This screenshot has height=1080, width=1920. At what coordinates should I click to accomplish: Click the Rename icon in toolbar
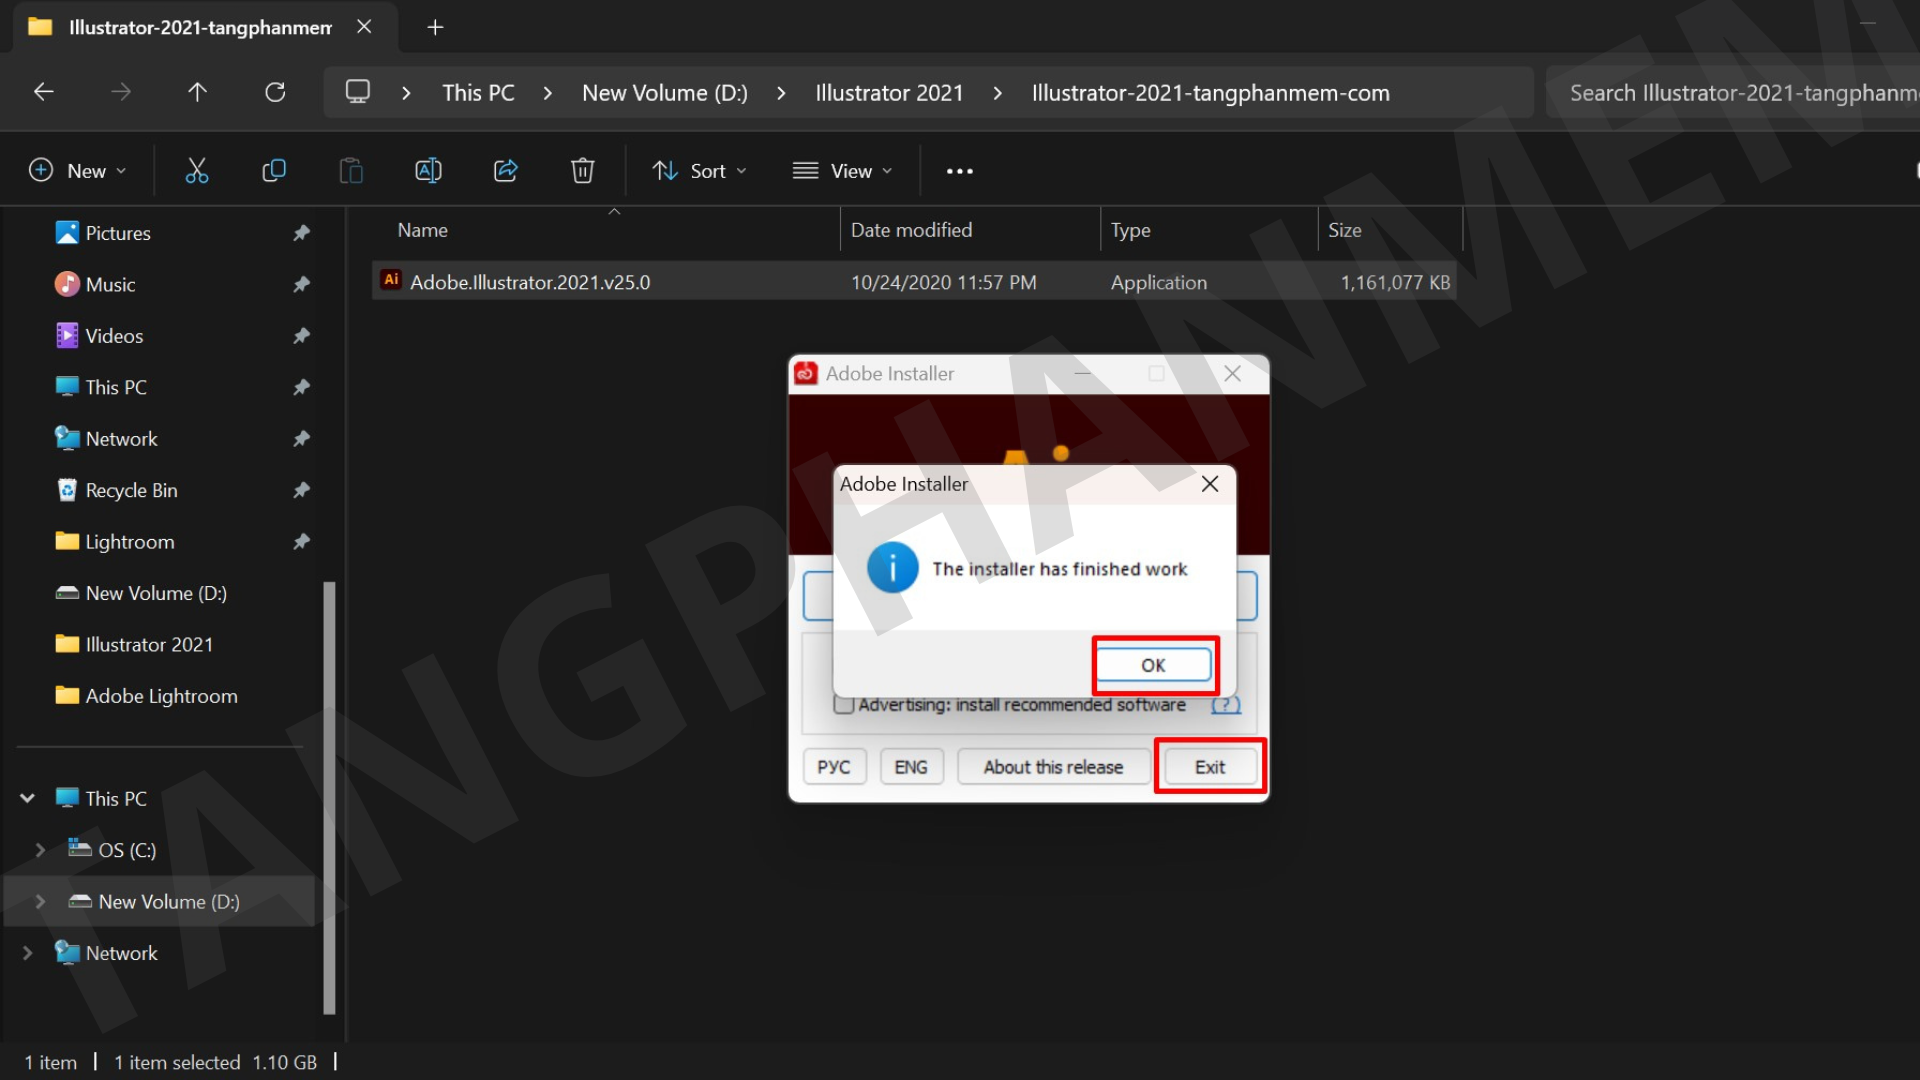click(x=428, y=171)
